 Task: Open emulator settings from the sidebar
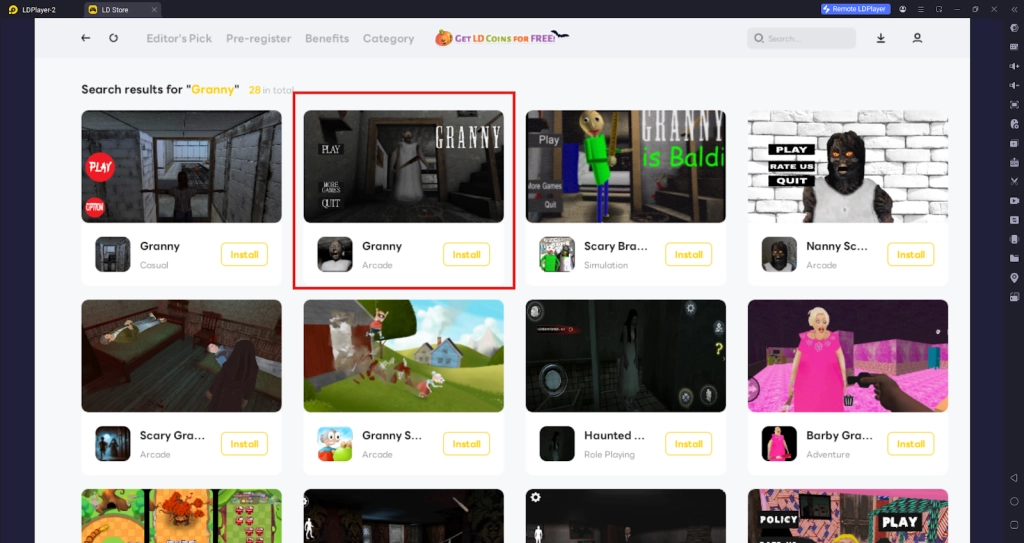click(1014, 28)
